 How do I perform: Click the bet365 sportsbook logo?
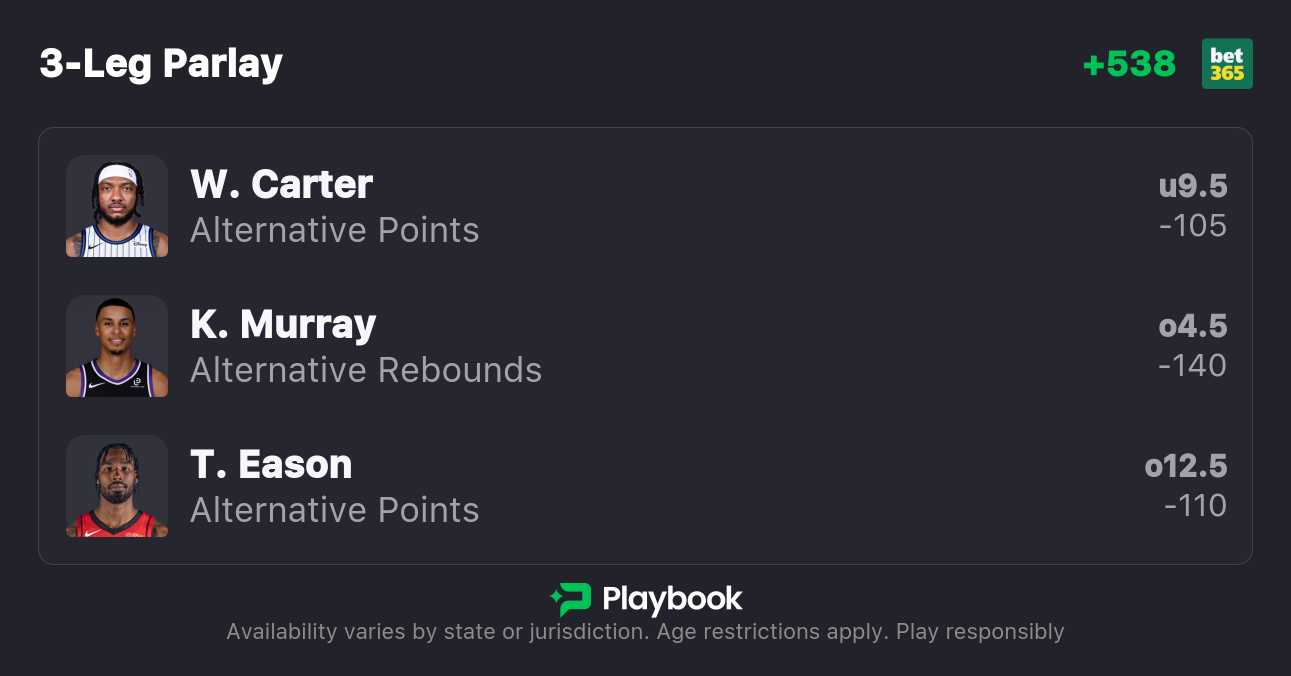click(x=1227, y=64)
